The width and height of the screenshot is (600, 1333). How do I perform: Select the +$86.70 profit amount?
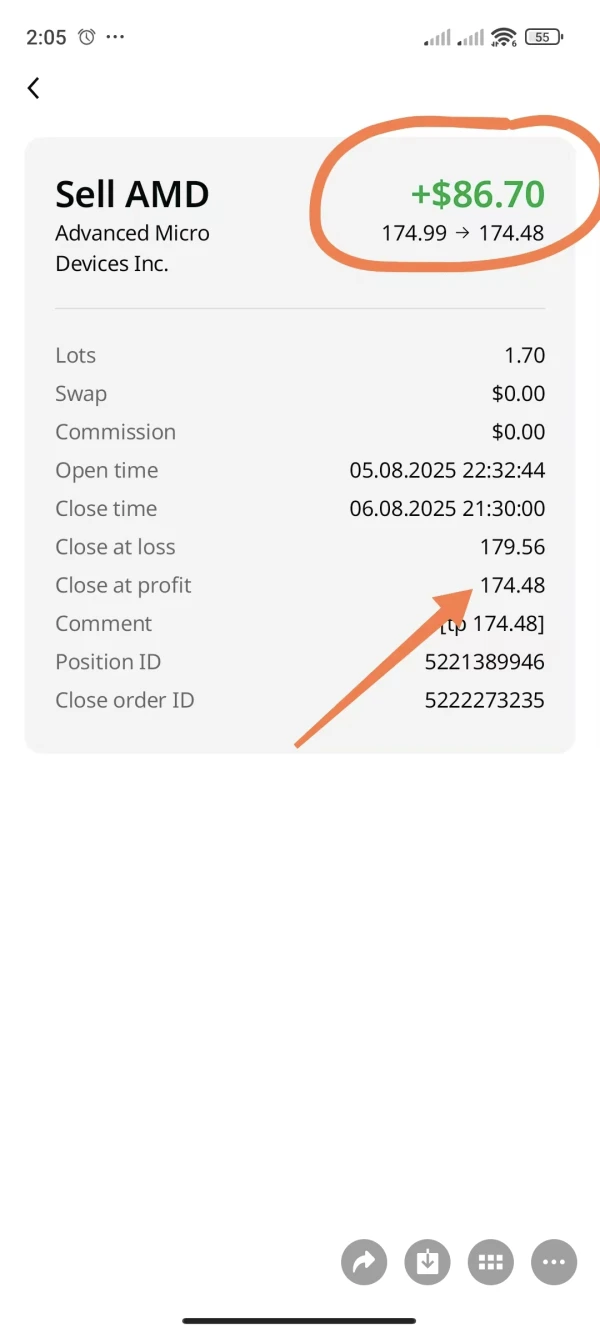click(x=478, y=194)
